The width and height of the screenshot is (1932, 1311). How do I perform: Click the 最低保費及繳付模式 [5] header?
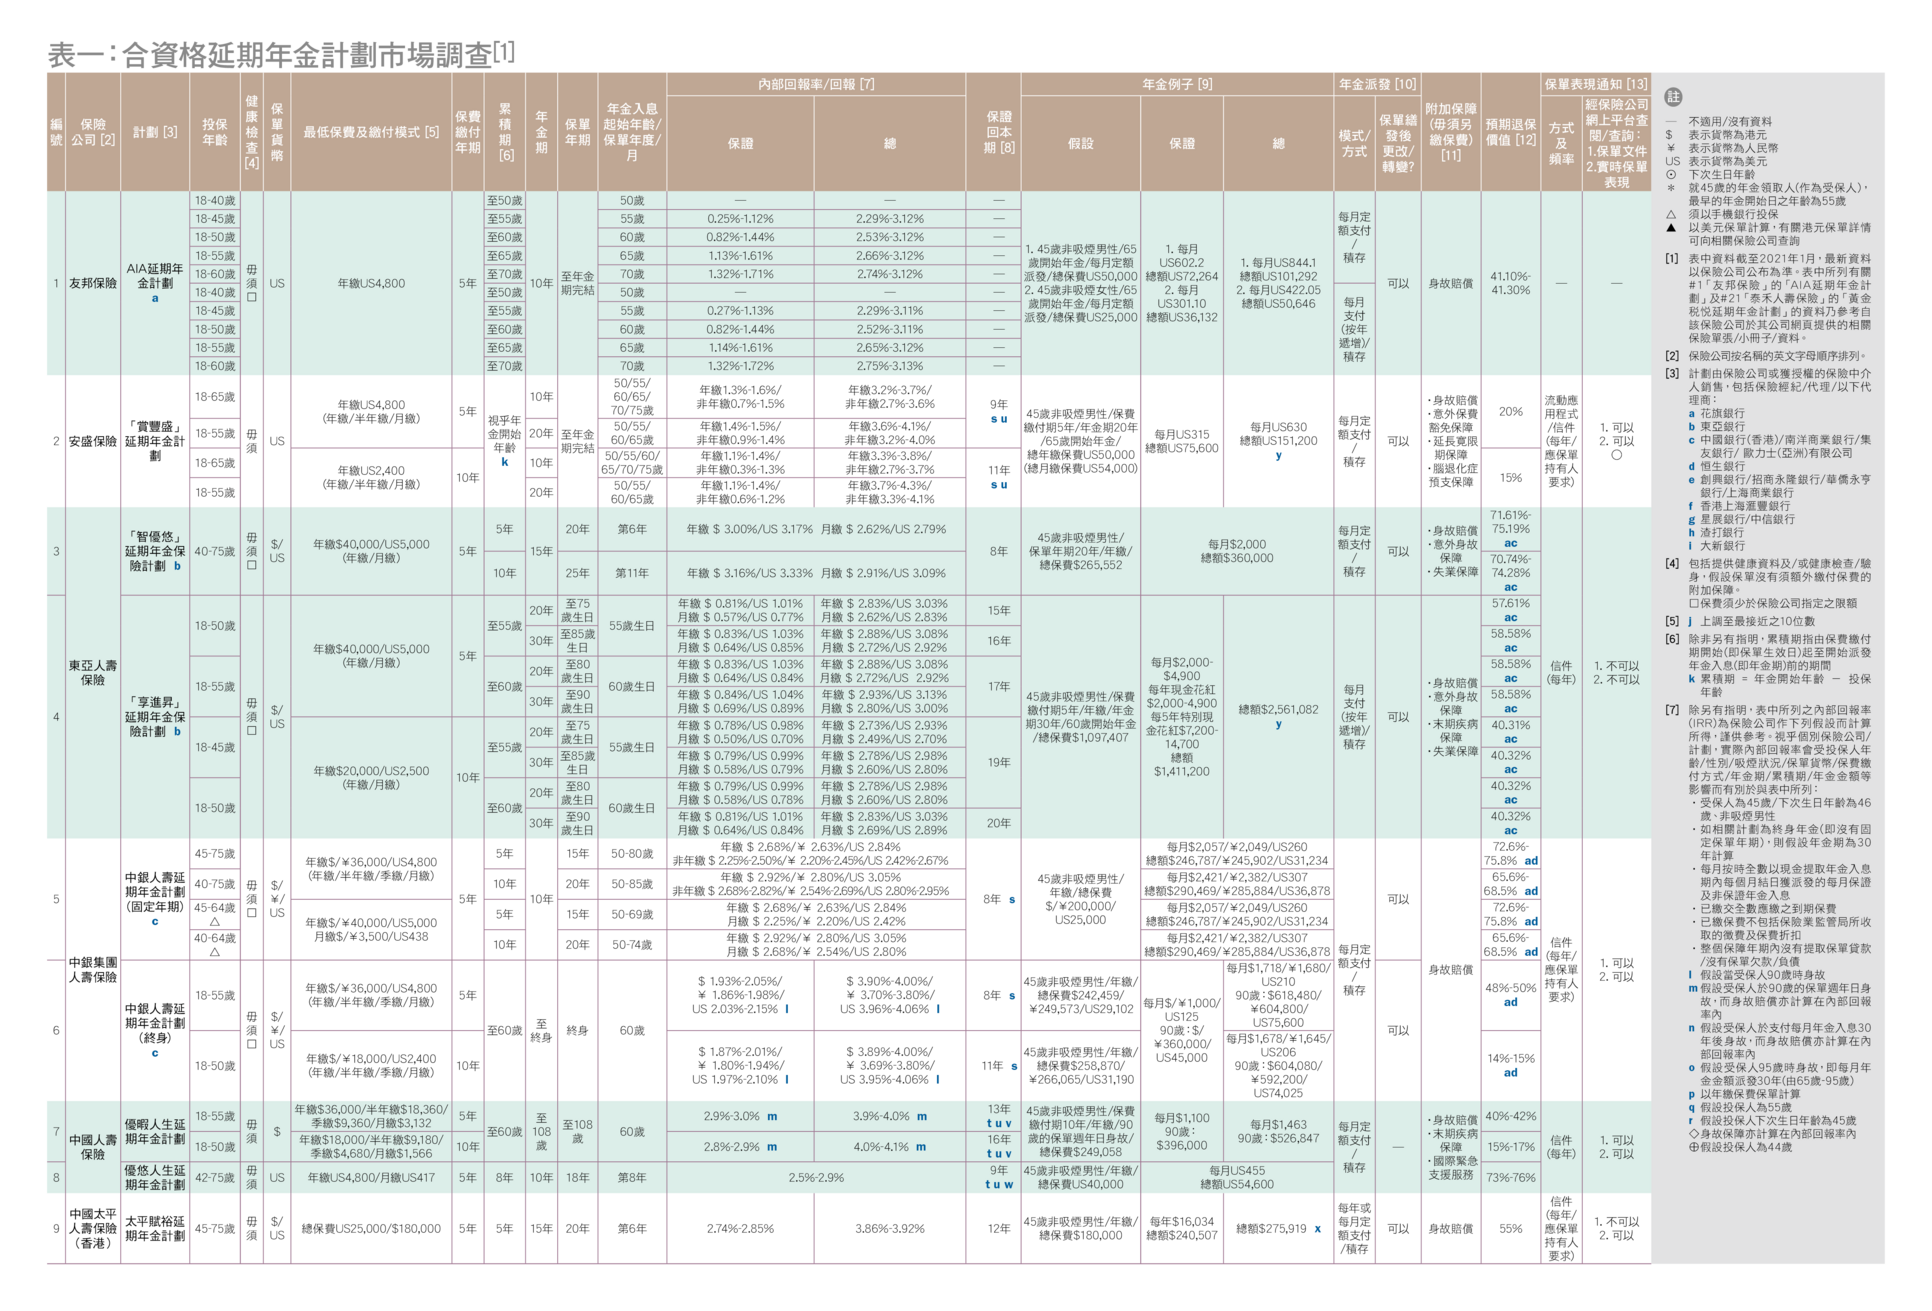[371, 132]
